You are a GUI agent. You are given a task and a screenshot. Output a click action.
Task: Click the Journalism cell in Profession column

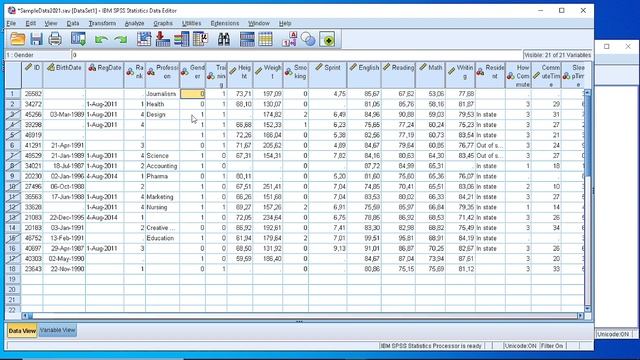(x=162, y=94)
